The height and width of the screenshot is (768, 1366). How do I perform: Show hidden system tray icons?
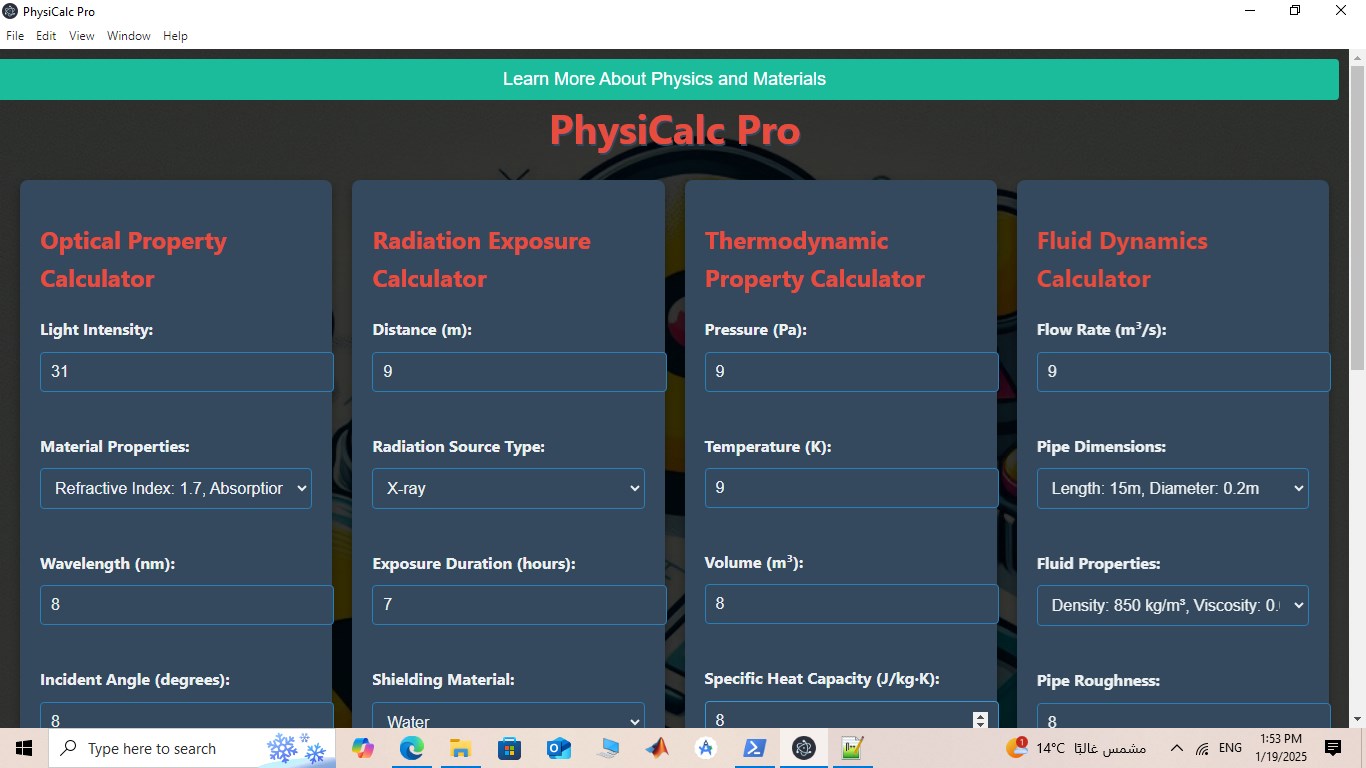click(x=1177, y=748)
